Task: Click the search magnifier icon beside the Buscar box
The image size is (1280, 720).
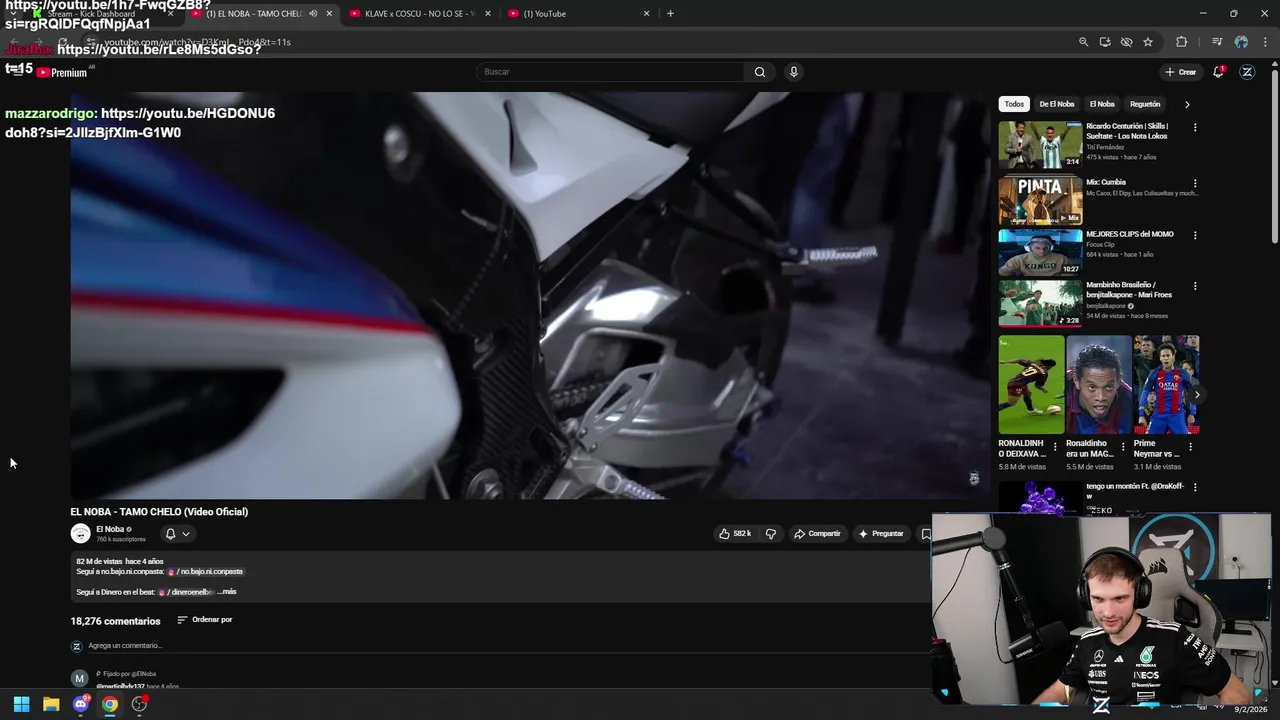Action: (x=760, y=72)
